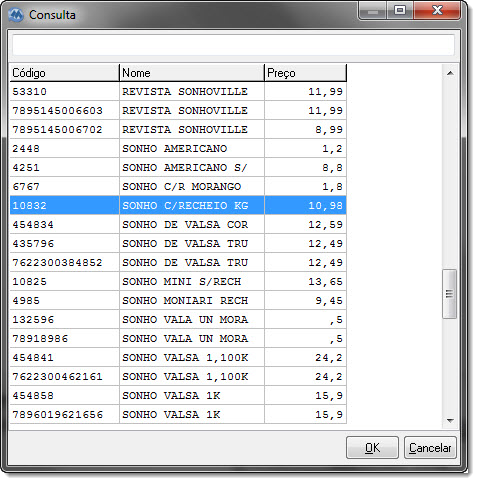Click the price 13,65 cell
The image size is (478, 483).
point(305,281)
